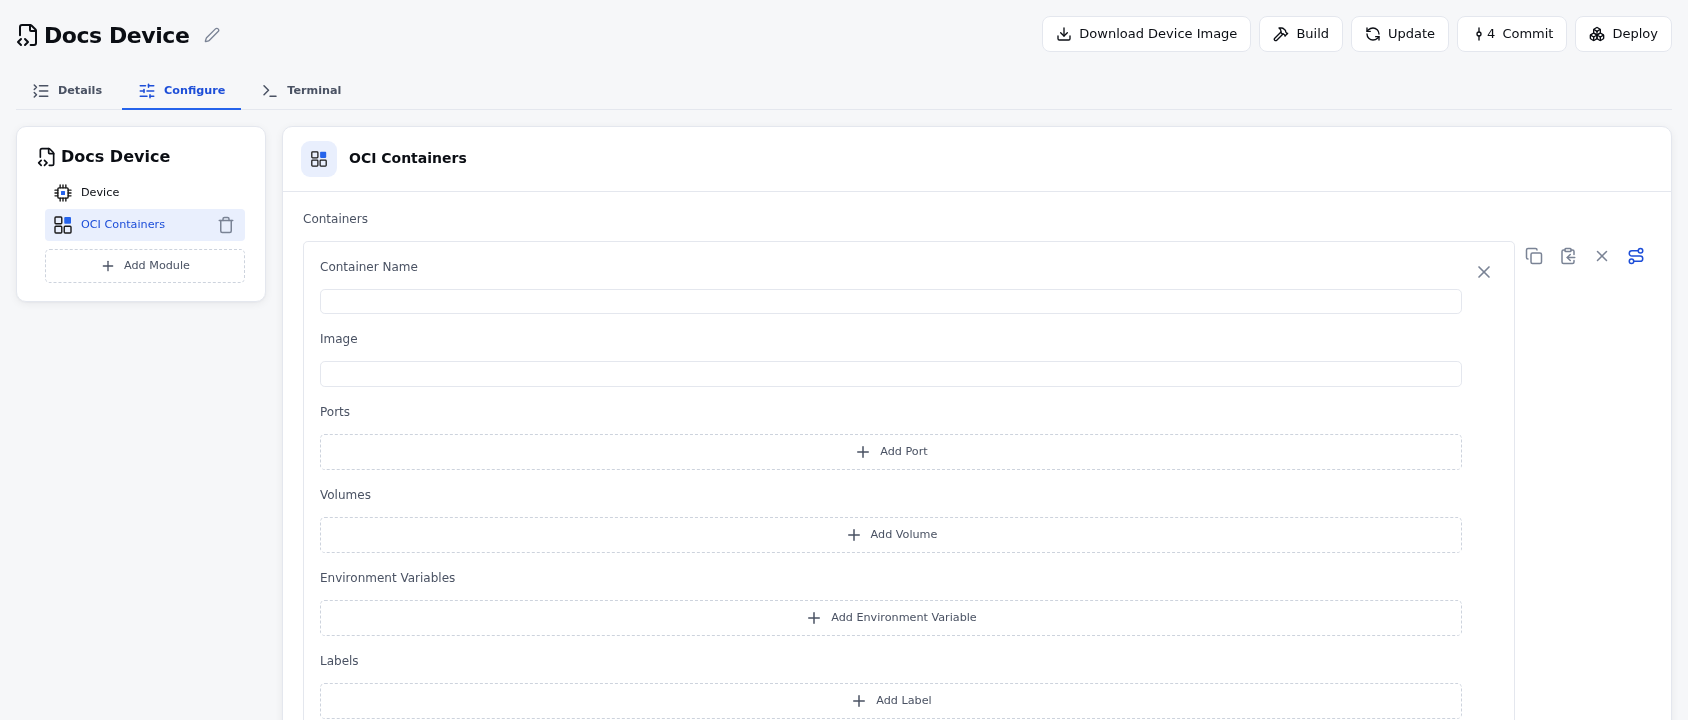Click the Build button

point(1300,34)
